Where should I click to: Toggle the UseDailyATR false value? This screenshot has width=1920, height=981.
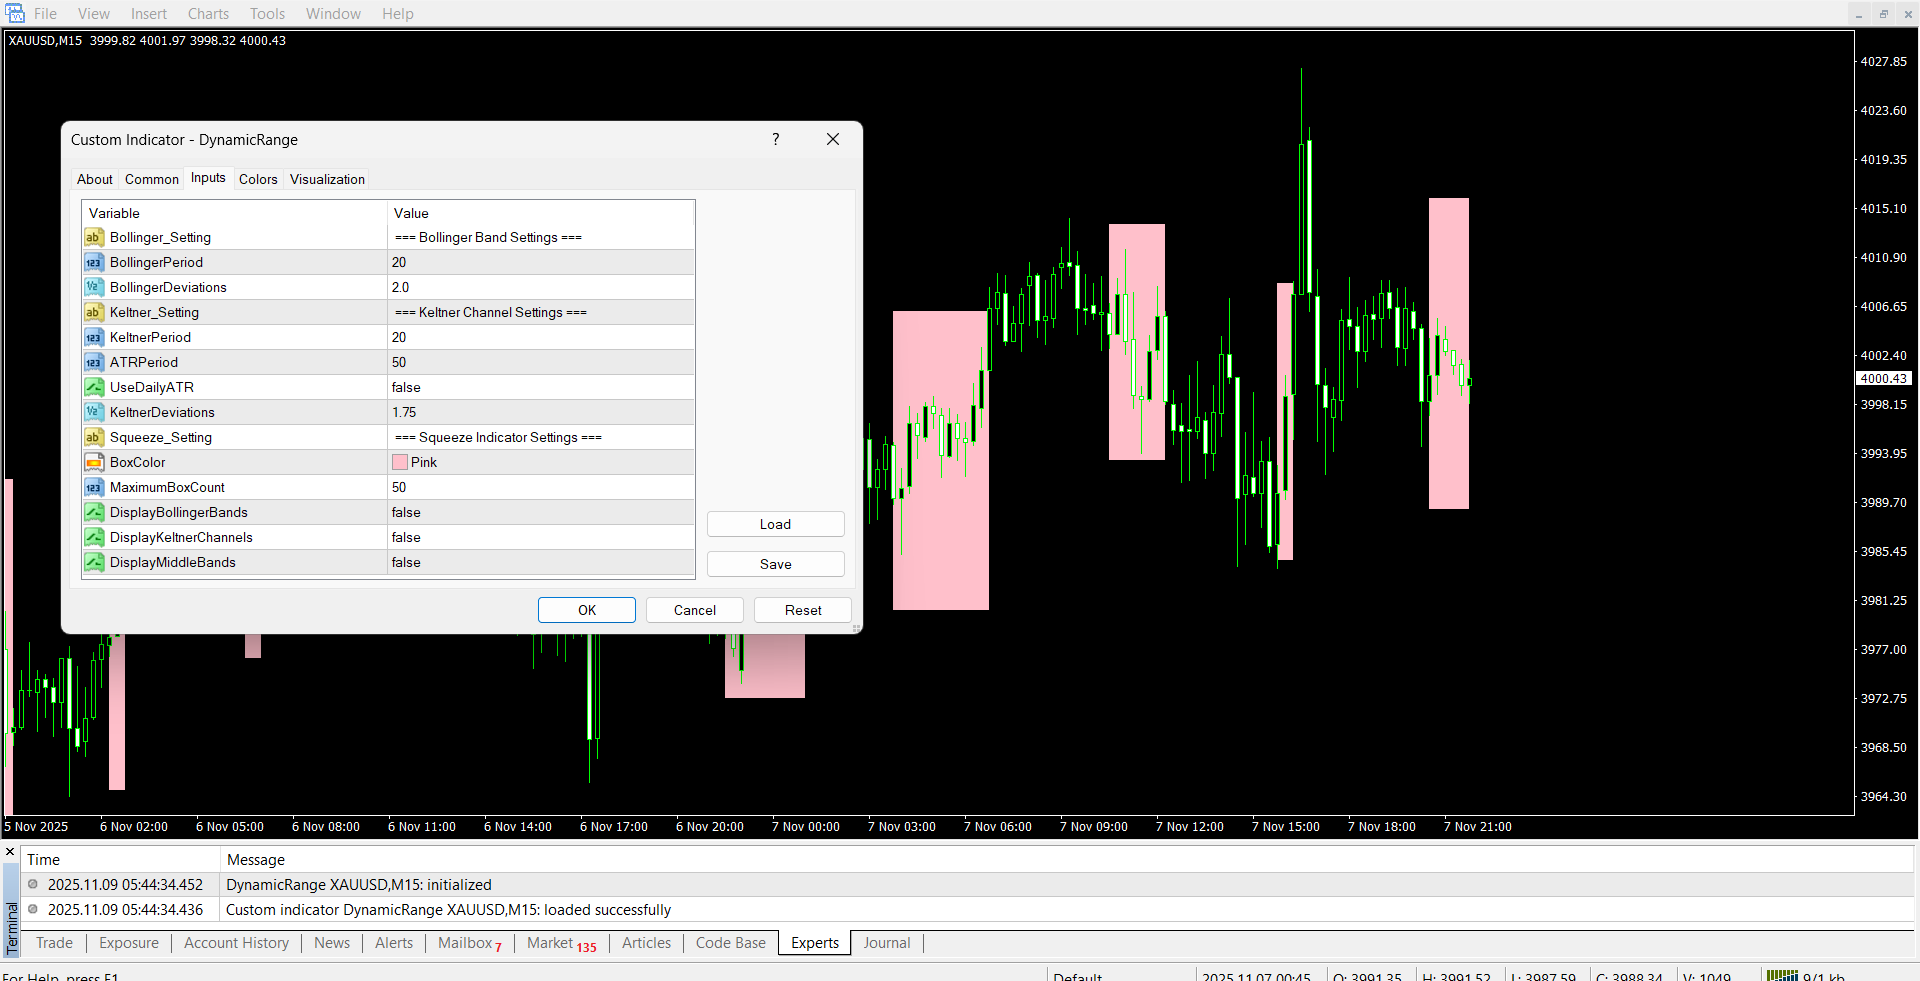click(540, 387)
